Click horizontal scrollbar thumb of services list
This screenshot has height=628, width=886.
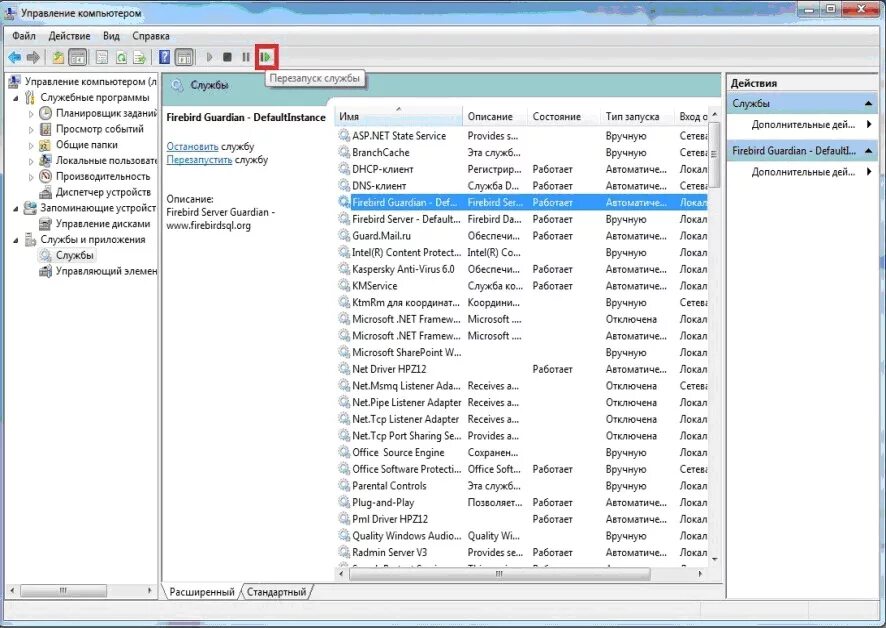click(500, 574)
